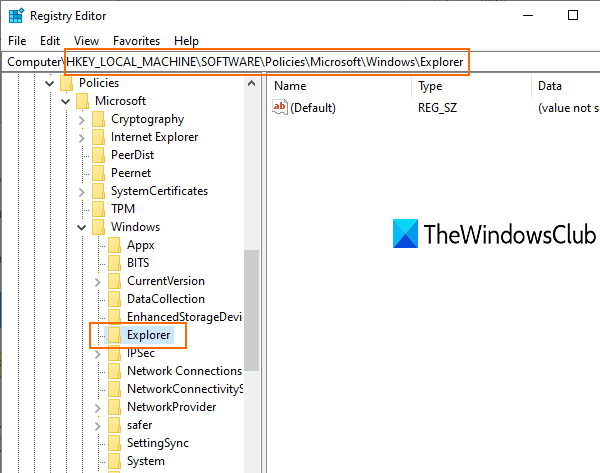Click the tree pane vertical scrollbar thumb
This screenshot has width=600, height=473.
(x=251, y=310)
